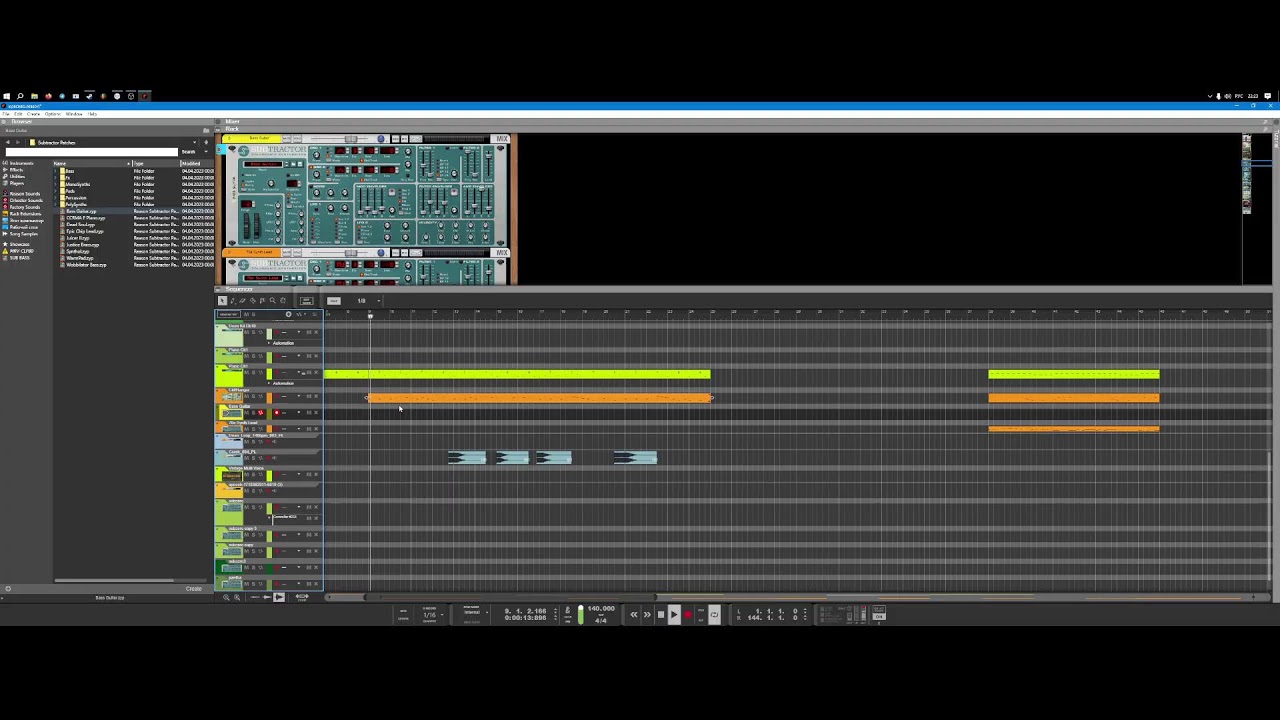
Task: Click the Fast Forward transport button
Action: coord(647,615)
